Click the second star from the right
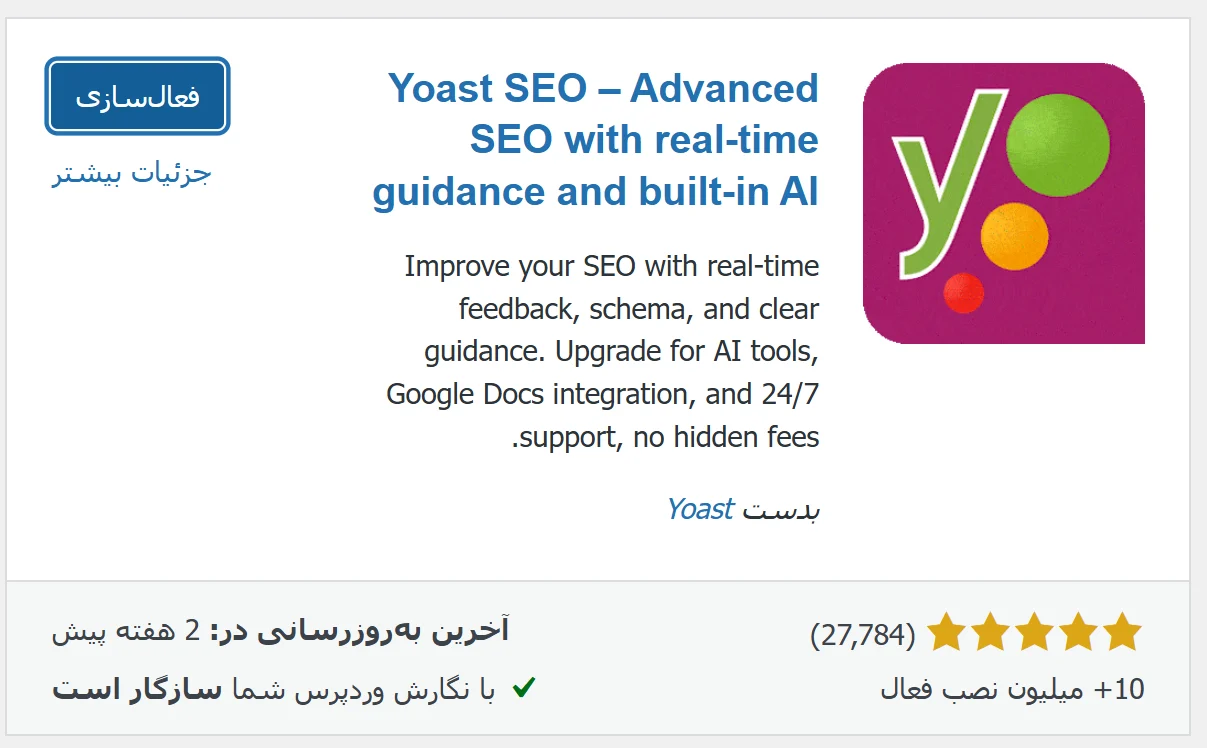Image resolution: width=1207 pixels, height=748 pixels. pos(1079,633)
